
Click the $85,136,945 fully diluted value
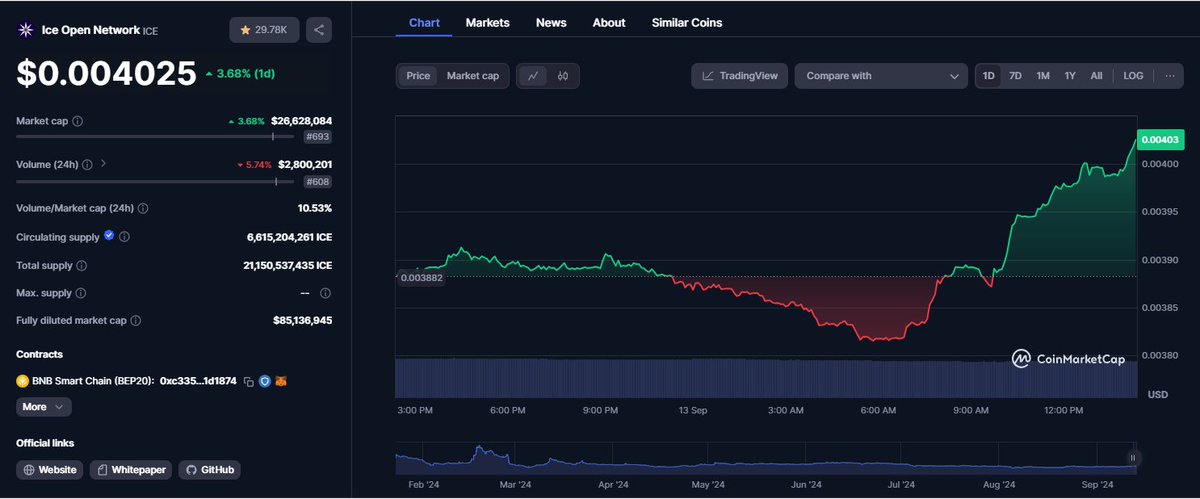tap(303, 321)
